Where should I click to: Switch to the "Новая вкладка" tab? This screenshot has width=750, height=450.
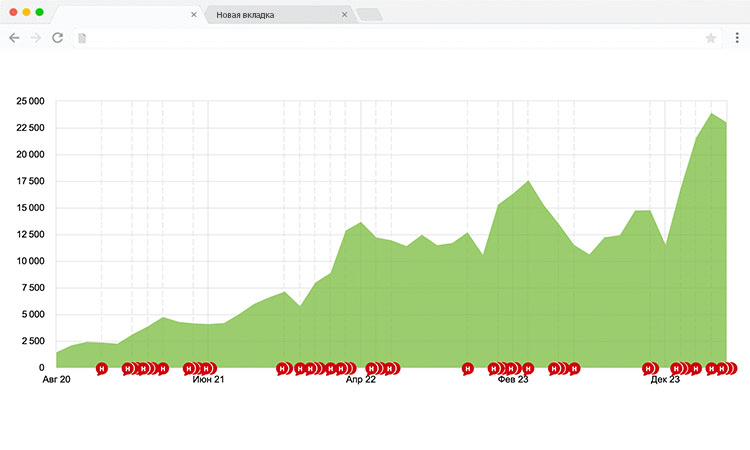pos(270,15)
